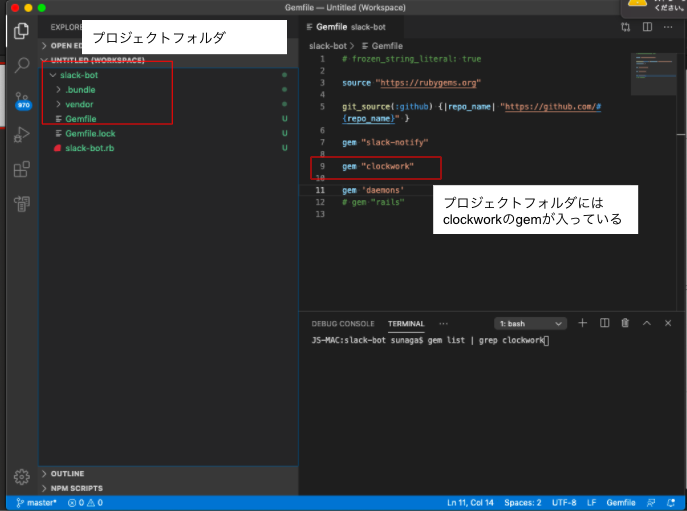Screen dimensions: 687x511
Task: Click the editor minimap
Action: pos(653,74)
